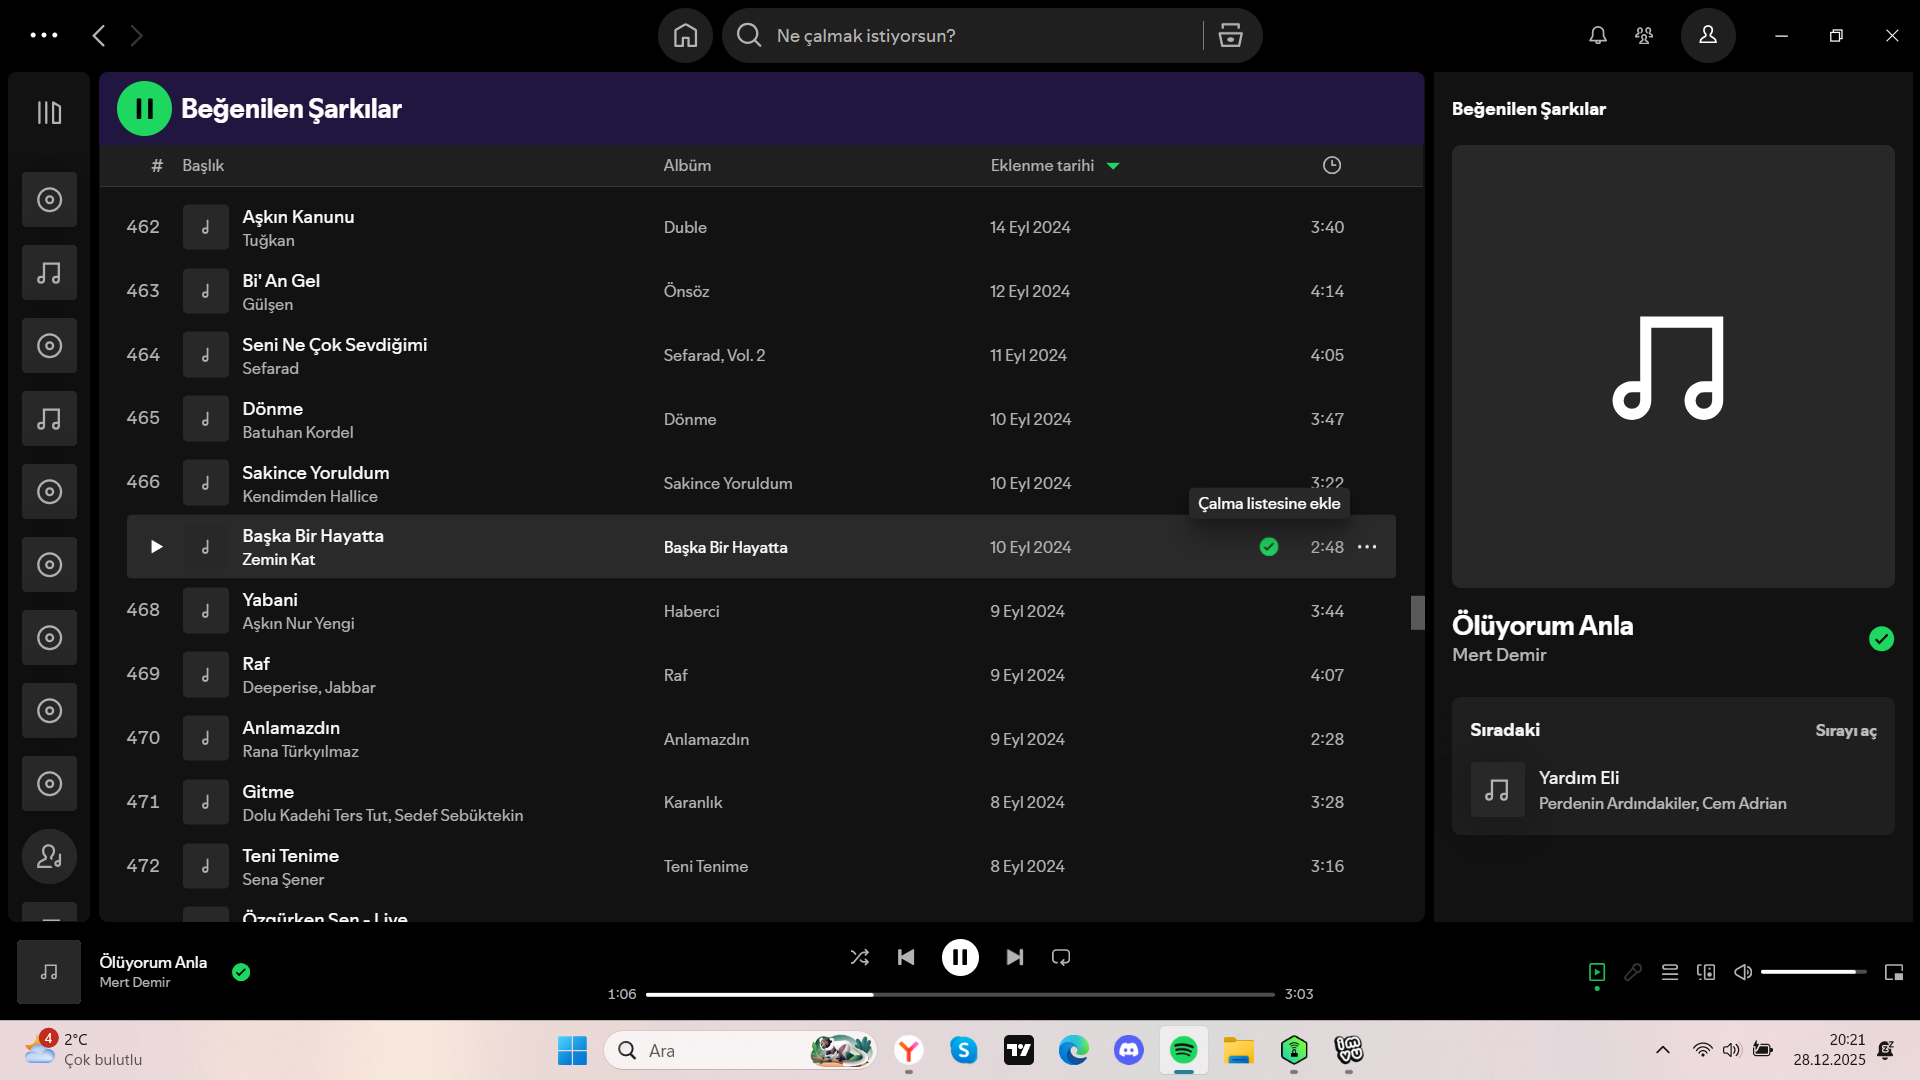1920x1080 pixels.
Task: Open the lyrics microphone icon
Action: [x=1633, y=972]
